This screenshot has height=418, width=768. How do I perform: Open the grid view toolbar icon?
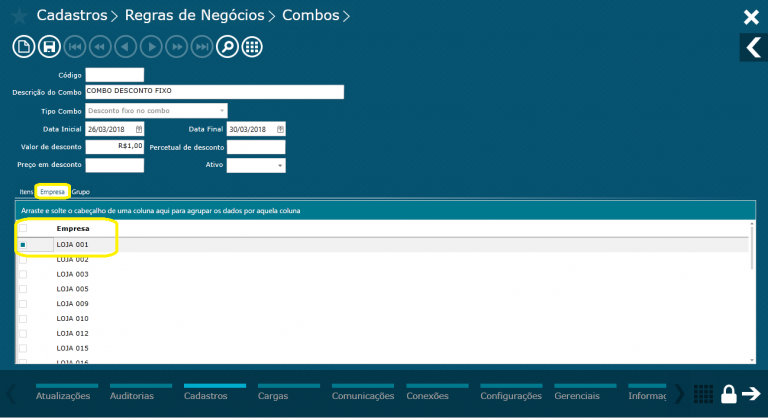(252, 47)
